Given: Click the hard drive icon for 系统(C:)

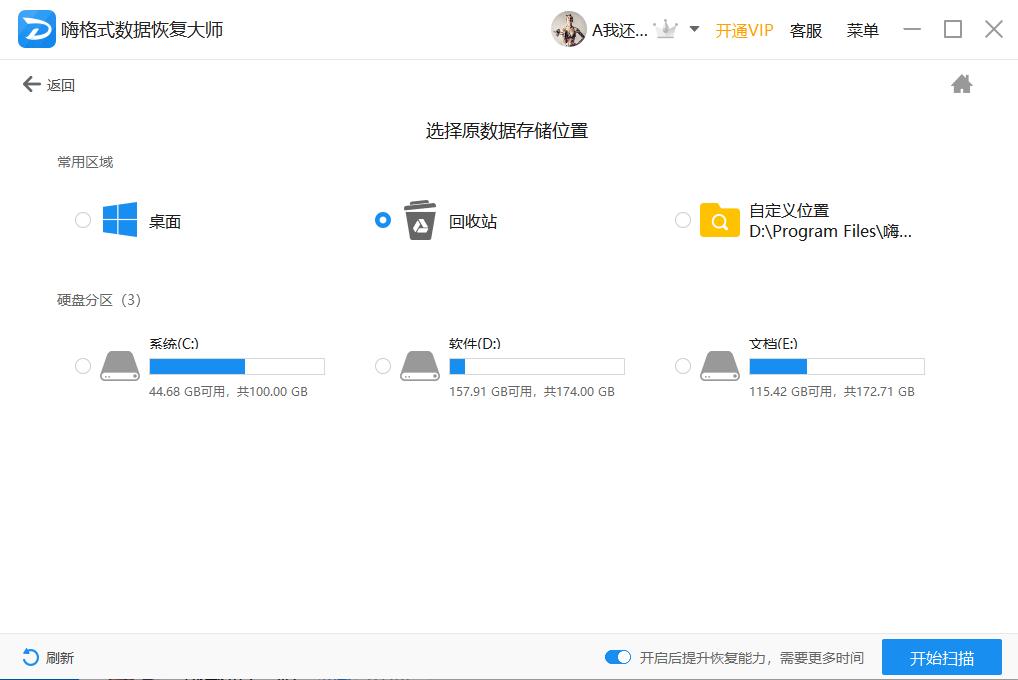Looking at the screenshot, I should pyautogui.click(x=120, y=365).
